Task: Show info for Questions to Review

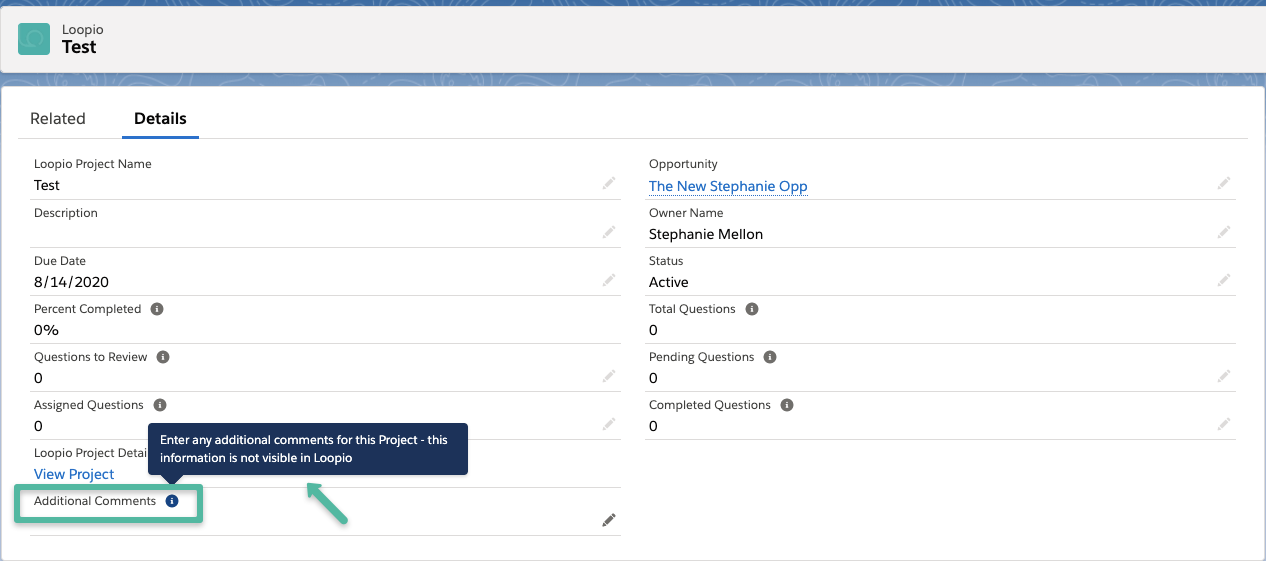Action: click(163, 357)
